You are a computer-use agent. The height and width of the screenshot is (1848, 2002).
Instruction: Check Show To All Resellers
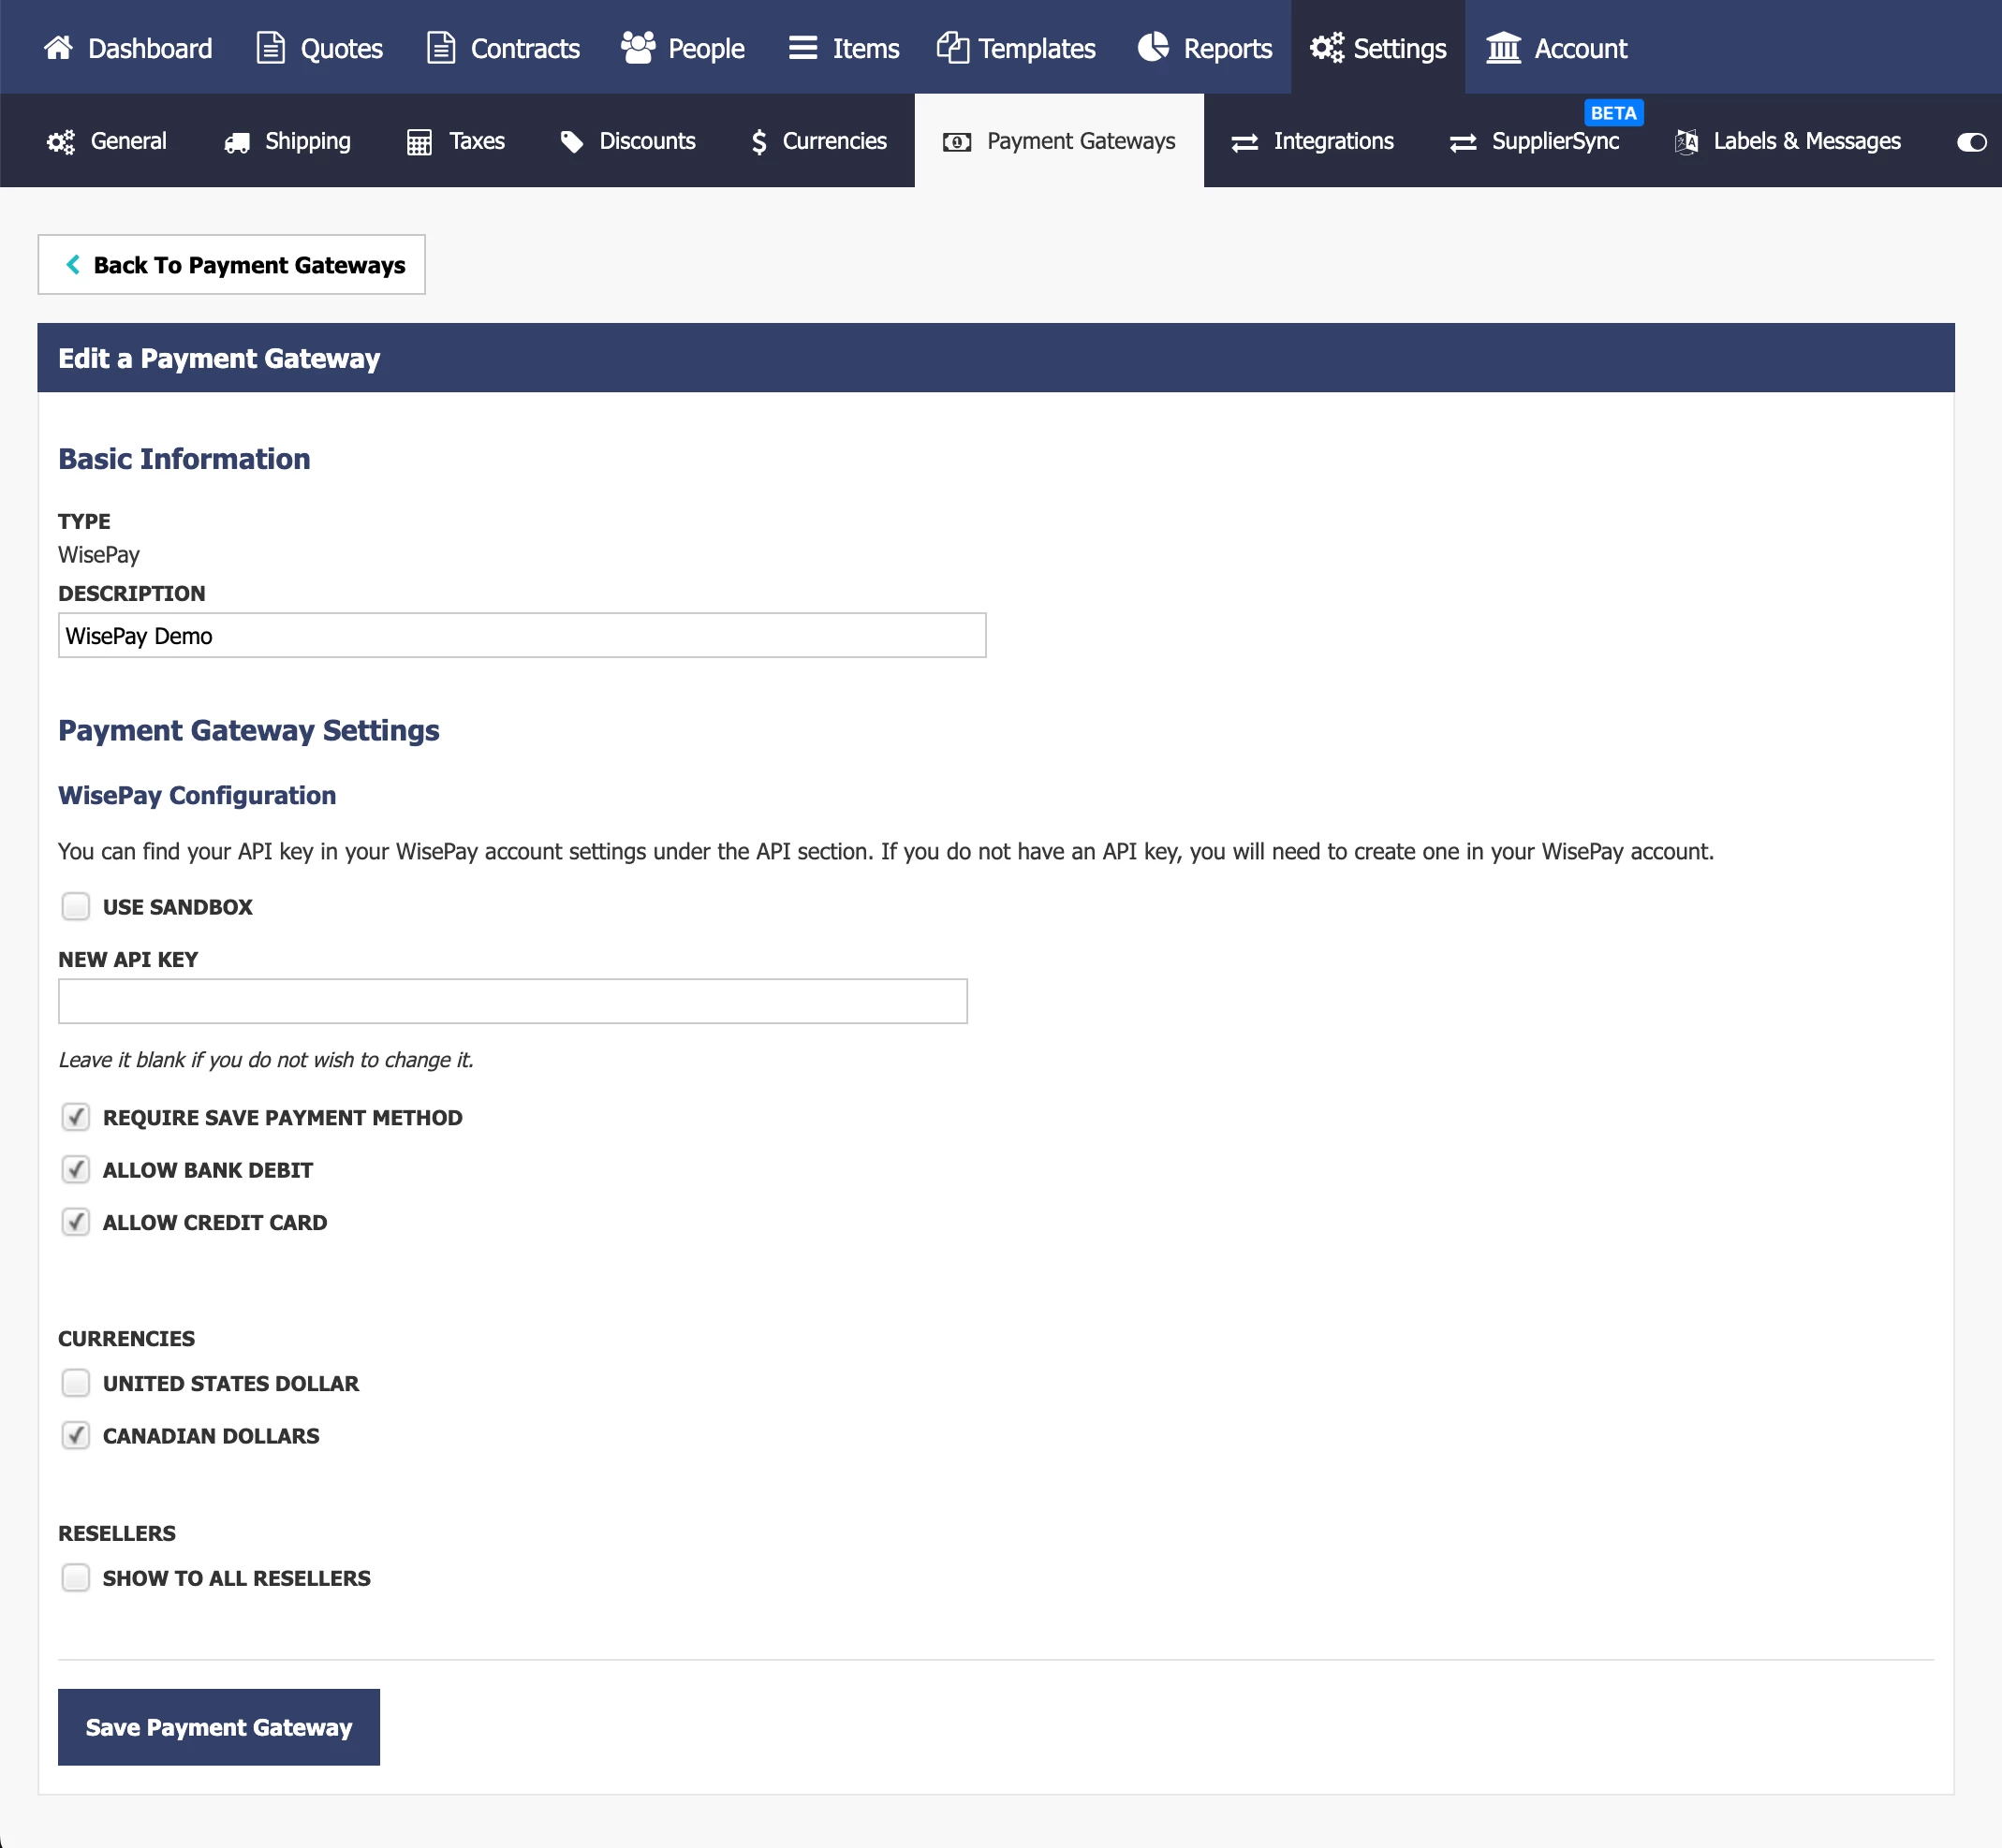(x=75, y=1578)
